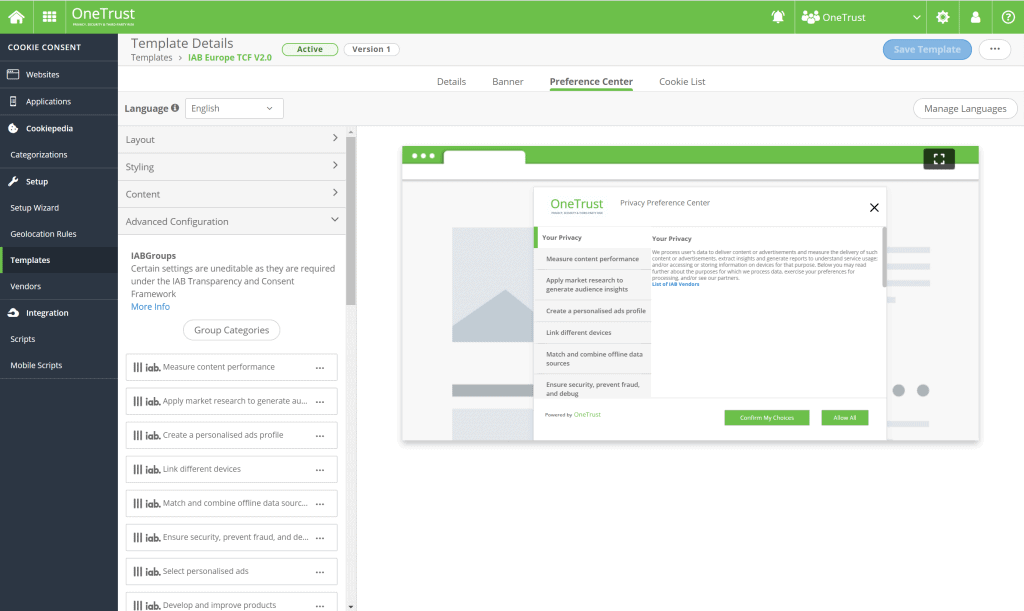Click the left panel vertical scrollbar
This screenshot has width=1024, height=611.
(x=351, y=221)
